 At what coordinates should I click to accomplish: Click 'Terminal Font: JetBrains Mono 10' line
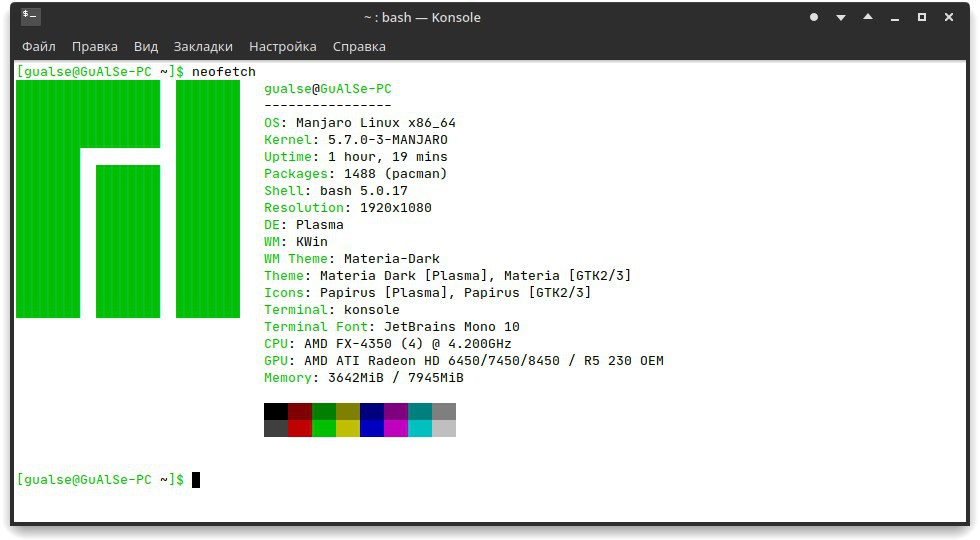[392, 326]
